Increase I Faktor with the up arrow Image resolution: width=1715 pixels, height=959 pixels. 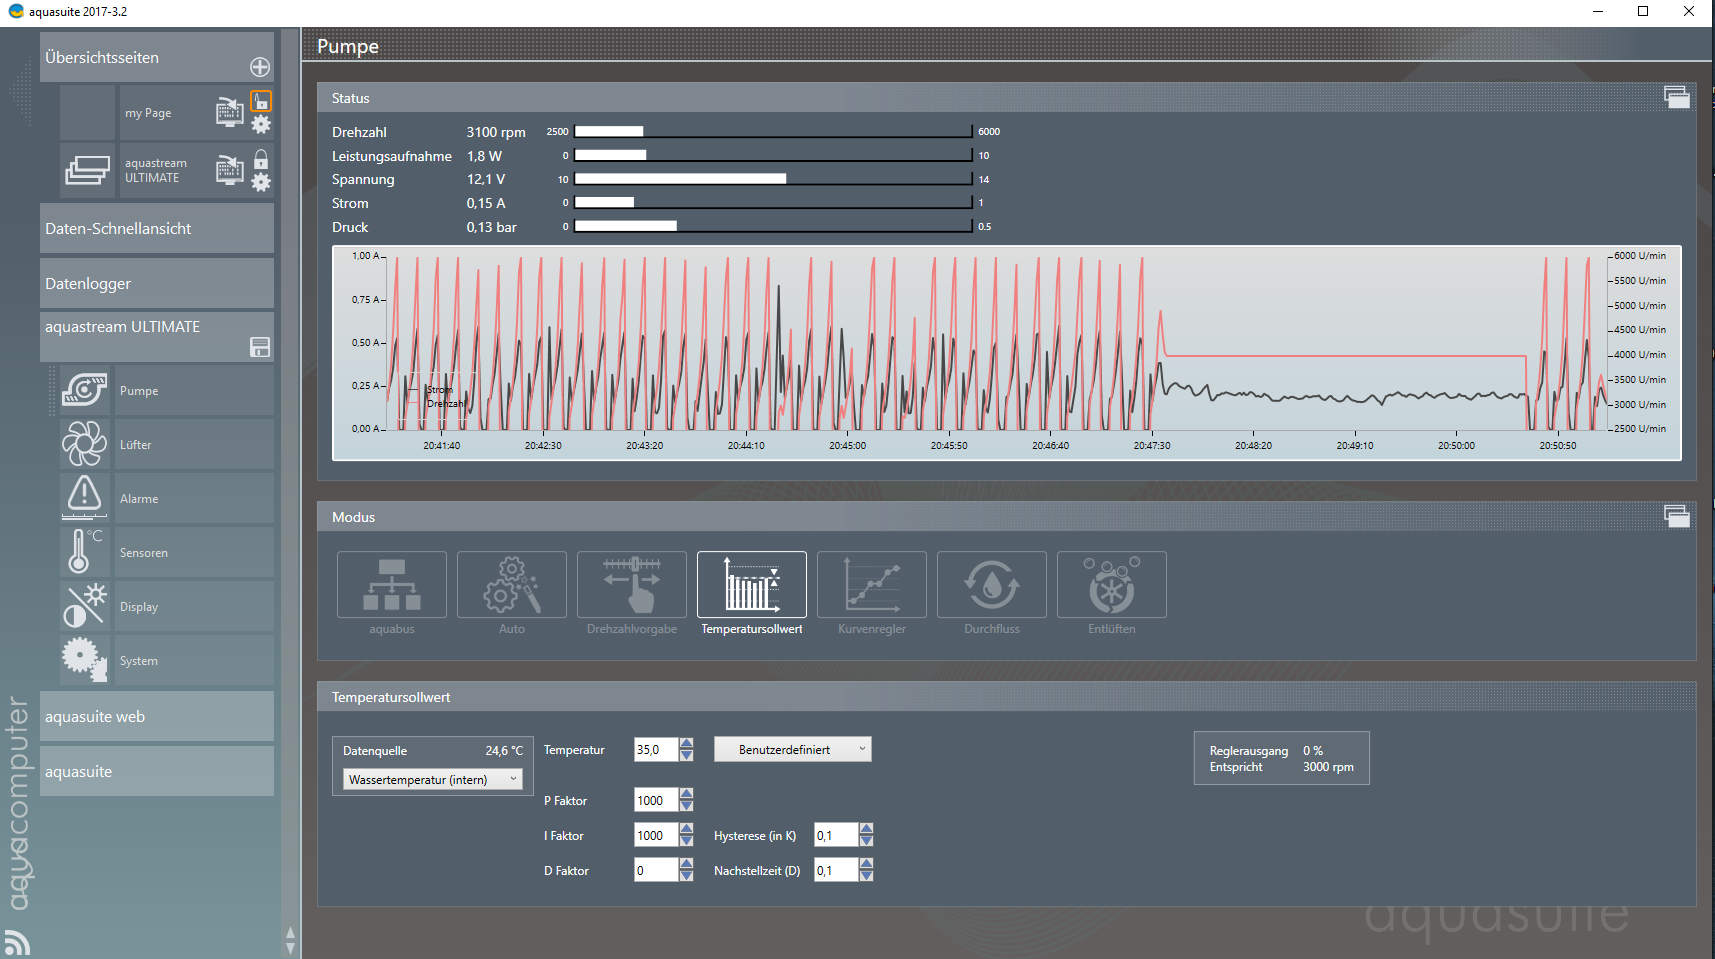tap(686, 830)
